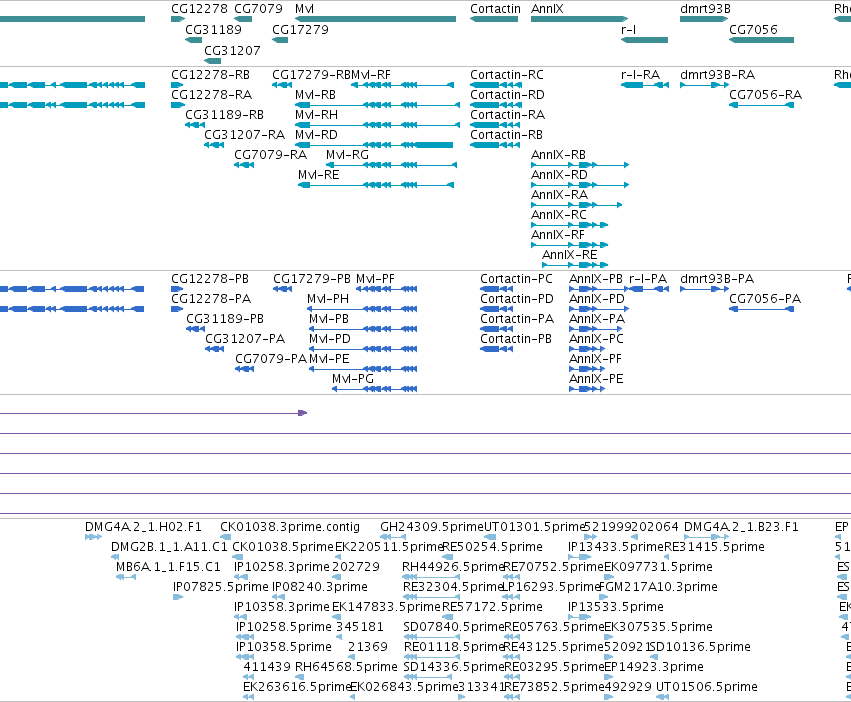Select the CG7056-PA protein label
Screen dimensions: 851x702
[765, 299]
